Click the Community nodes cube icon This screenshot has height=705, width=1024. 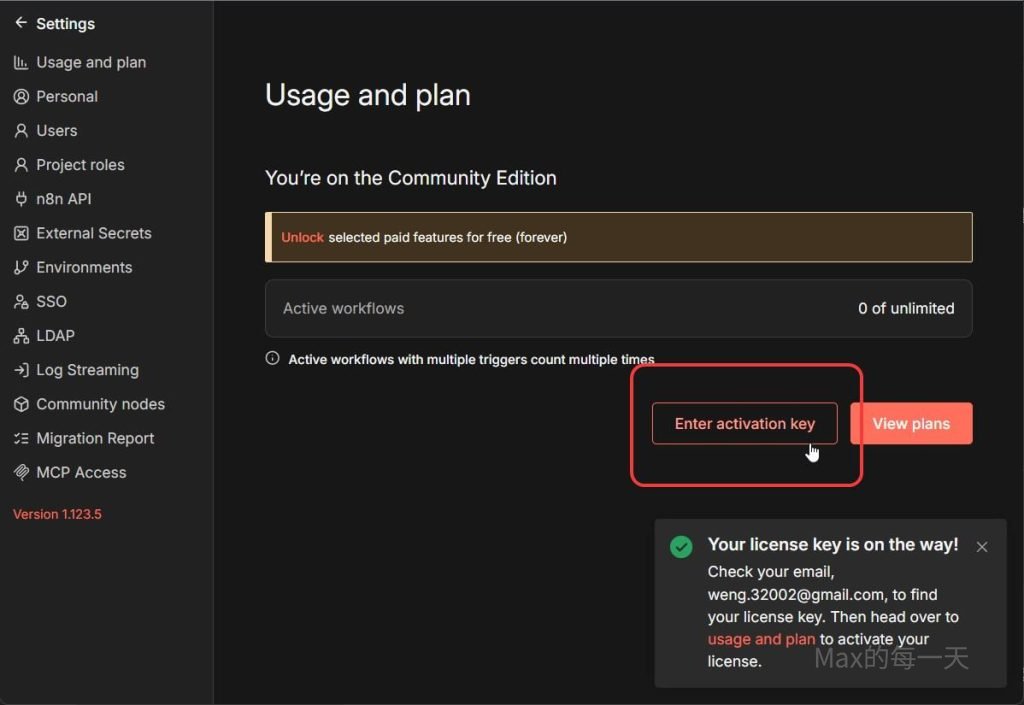click(x=21, y=404)
